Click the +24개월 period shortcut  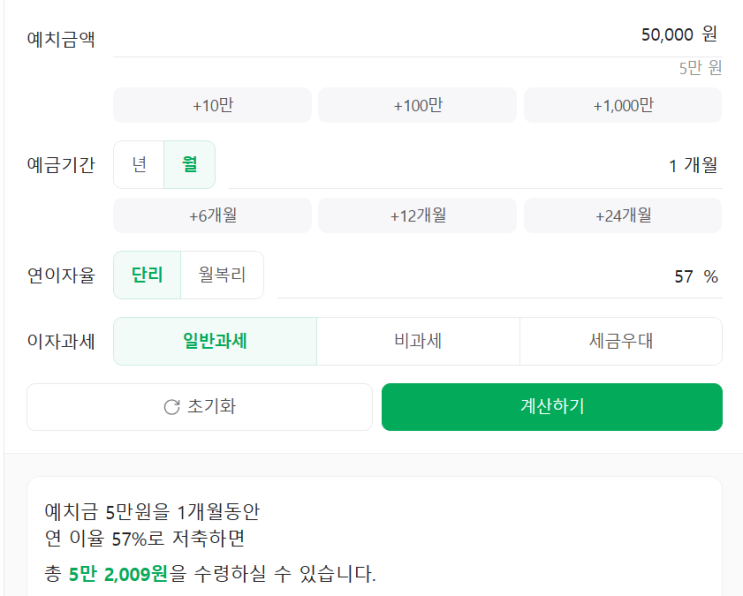(x=622, y=215)
